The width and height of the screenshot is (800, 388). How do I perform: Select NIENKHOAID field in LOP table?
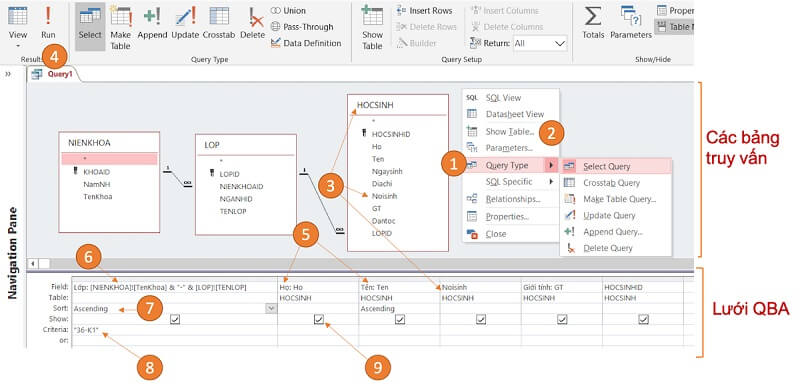click(241, 187)
